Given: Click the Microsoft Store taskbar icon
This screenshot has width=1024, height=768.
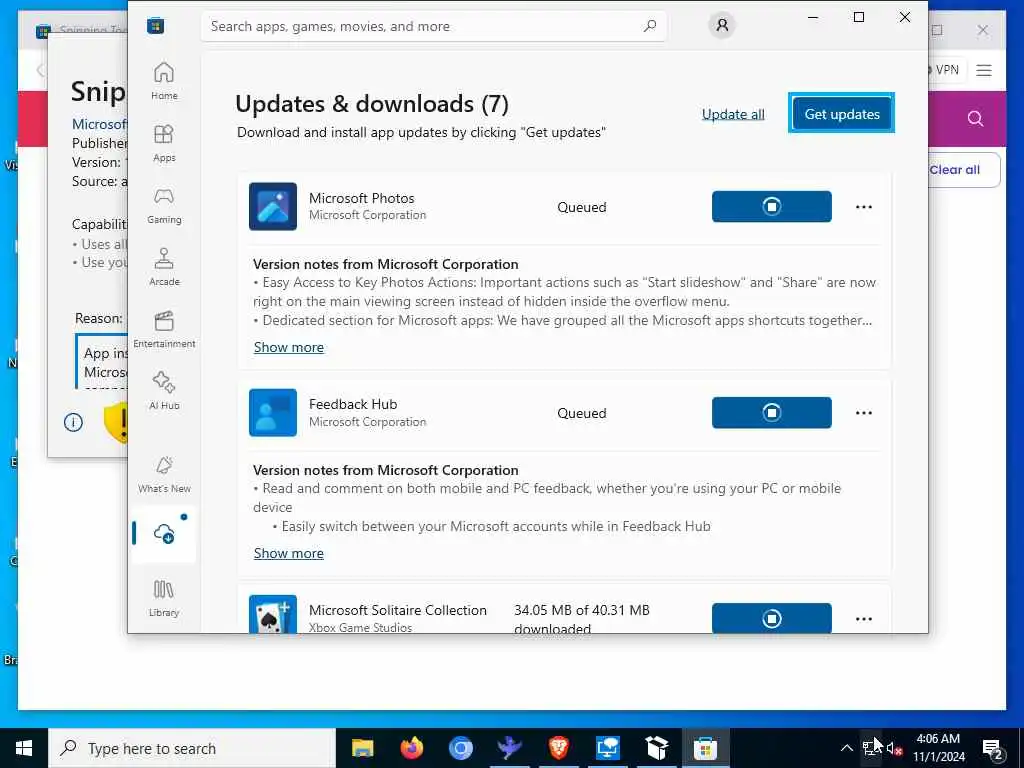Looking at the screenshot, I should tap(705, 748).
